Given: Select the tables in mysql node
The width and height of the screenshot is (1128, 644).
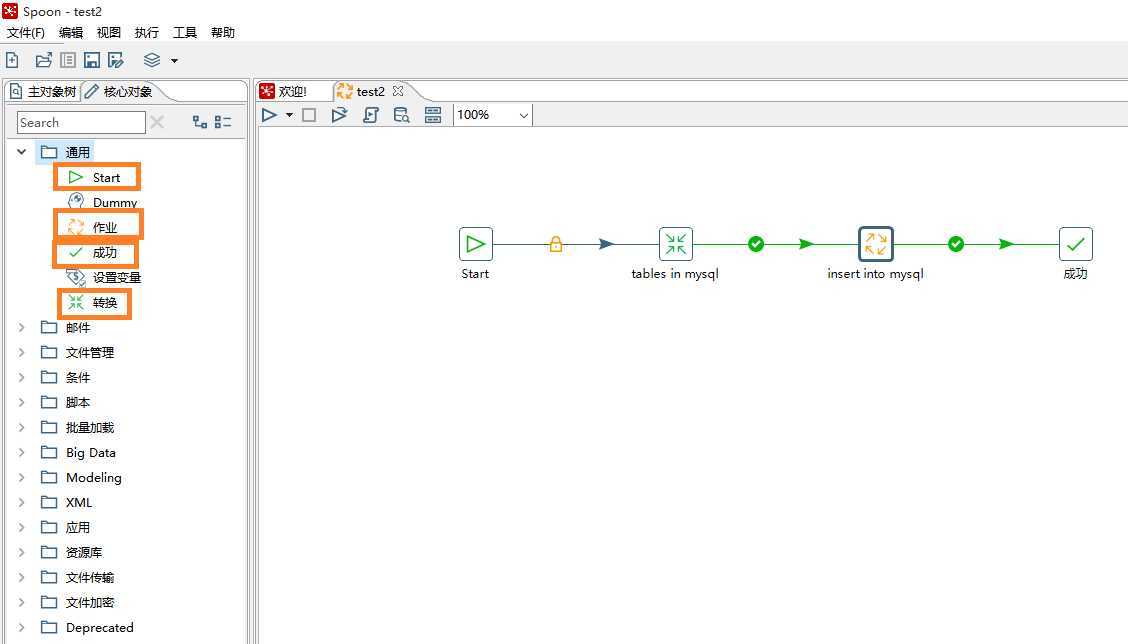Looking at the screenshot, I should (676, 244).
